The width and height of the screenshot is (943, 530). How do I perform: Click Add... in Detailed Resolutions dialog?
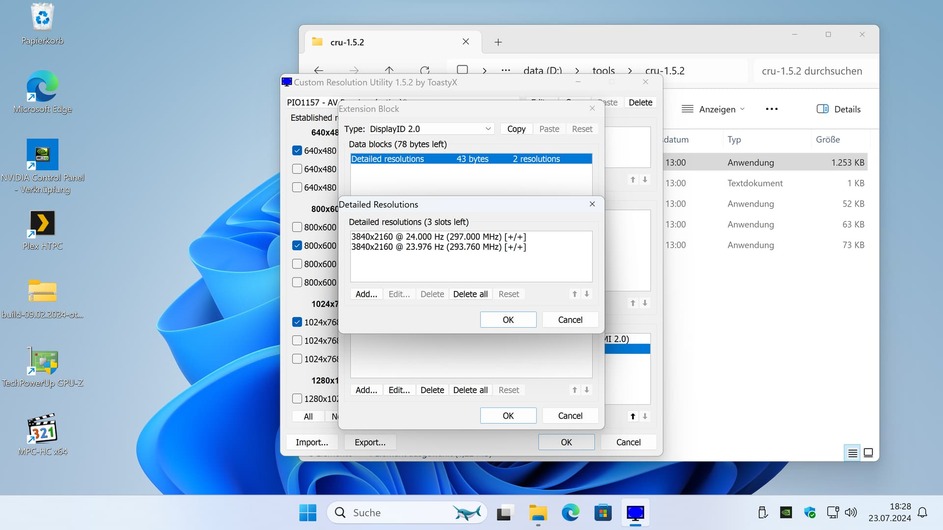[x=366, y=294]
